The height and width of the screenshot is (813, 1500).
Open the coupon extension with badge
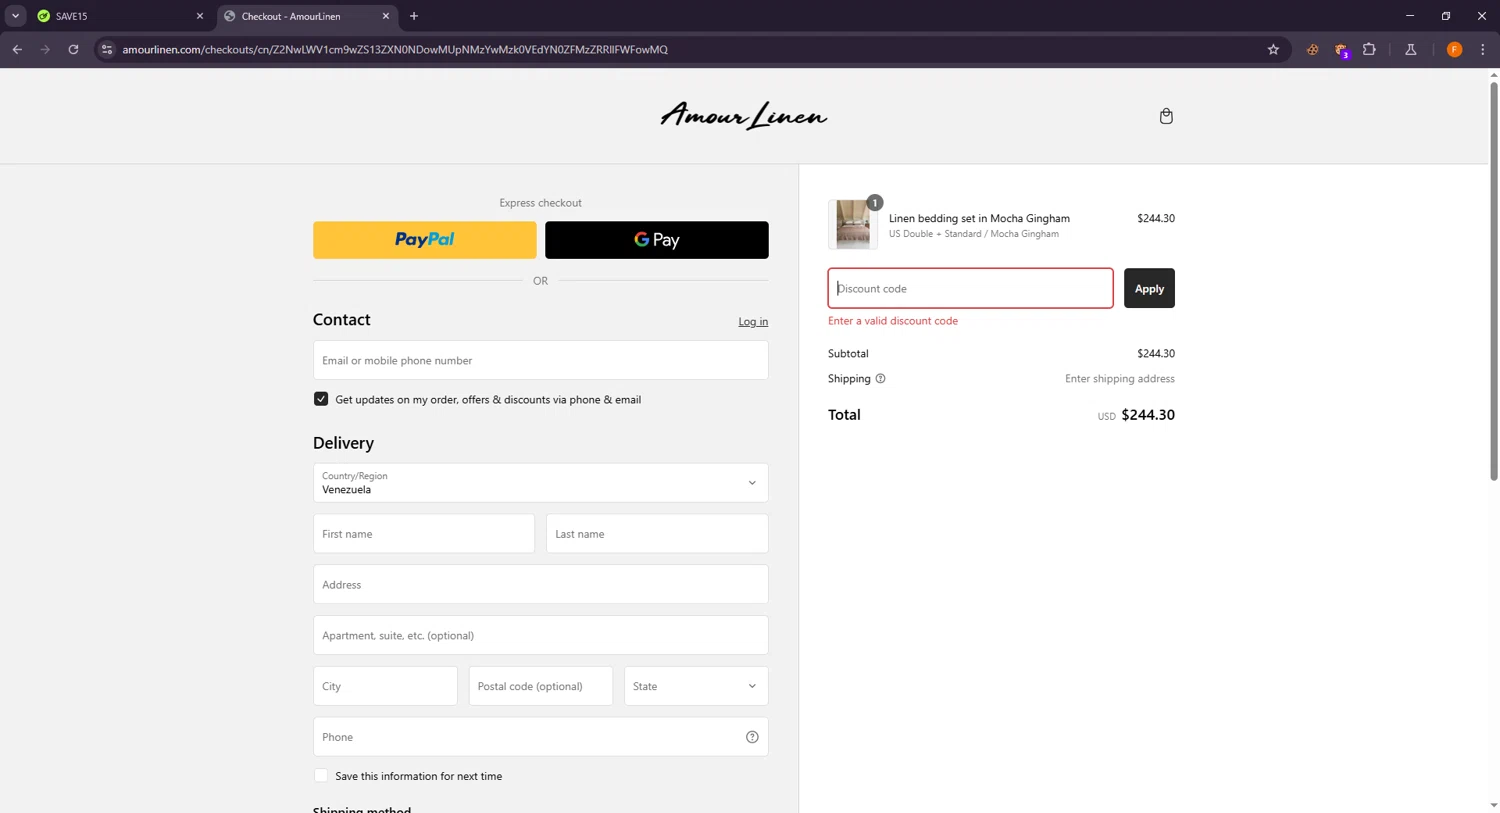click(x=1341, y=50)
